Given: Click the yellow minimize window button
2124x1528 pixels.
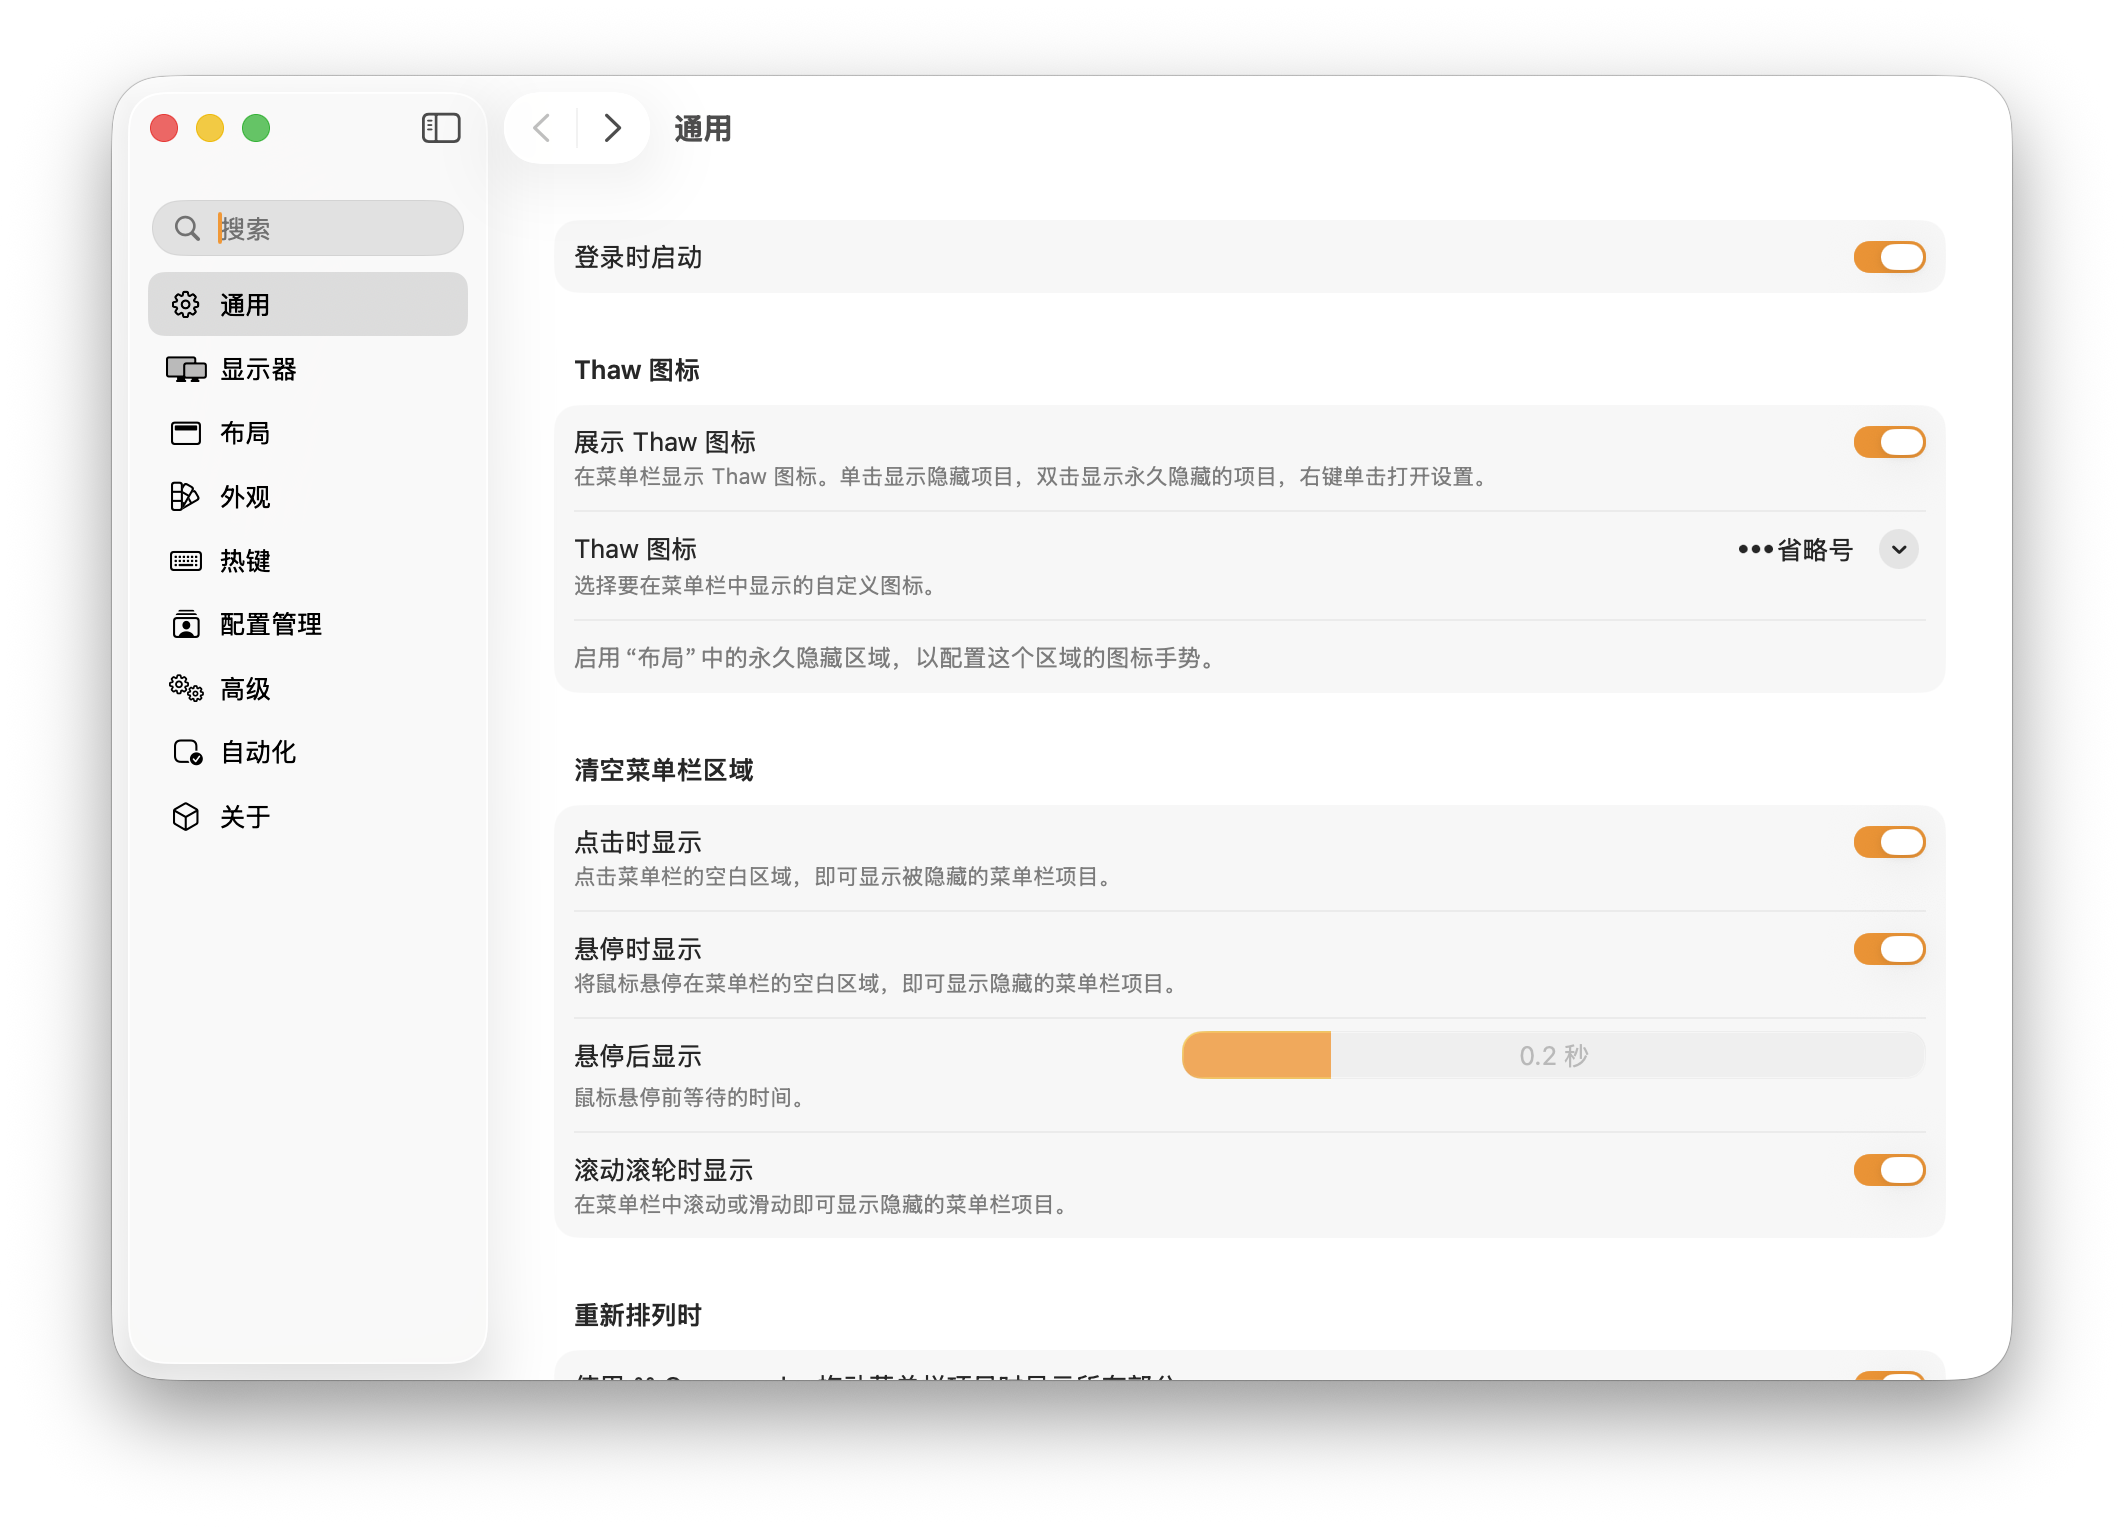Looking at the screenshot, I should 210,128.
